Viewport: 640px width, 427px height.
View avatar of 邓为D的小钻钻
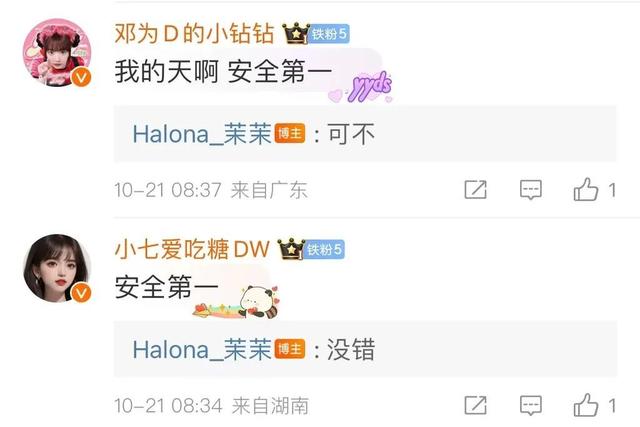[x=57, y=52]
